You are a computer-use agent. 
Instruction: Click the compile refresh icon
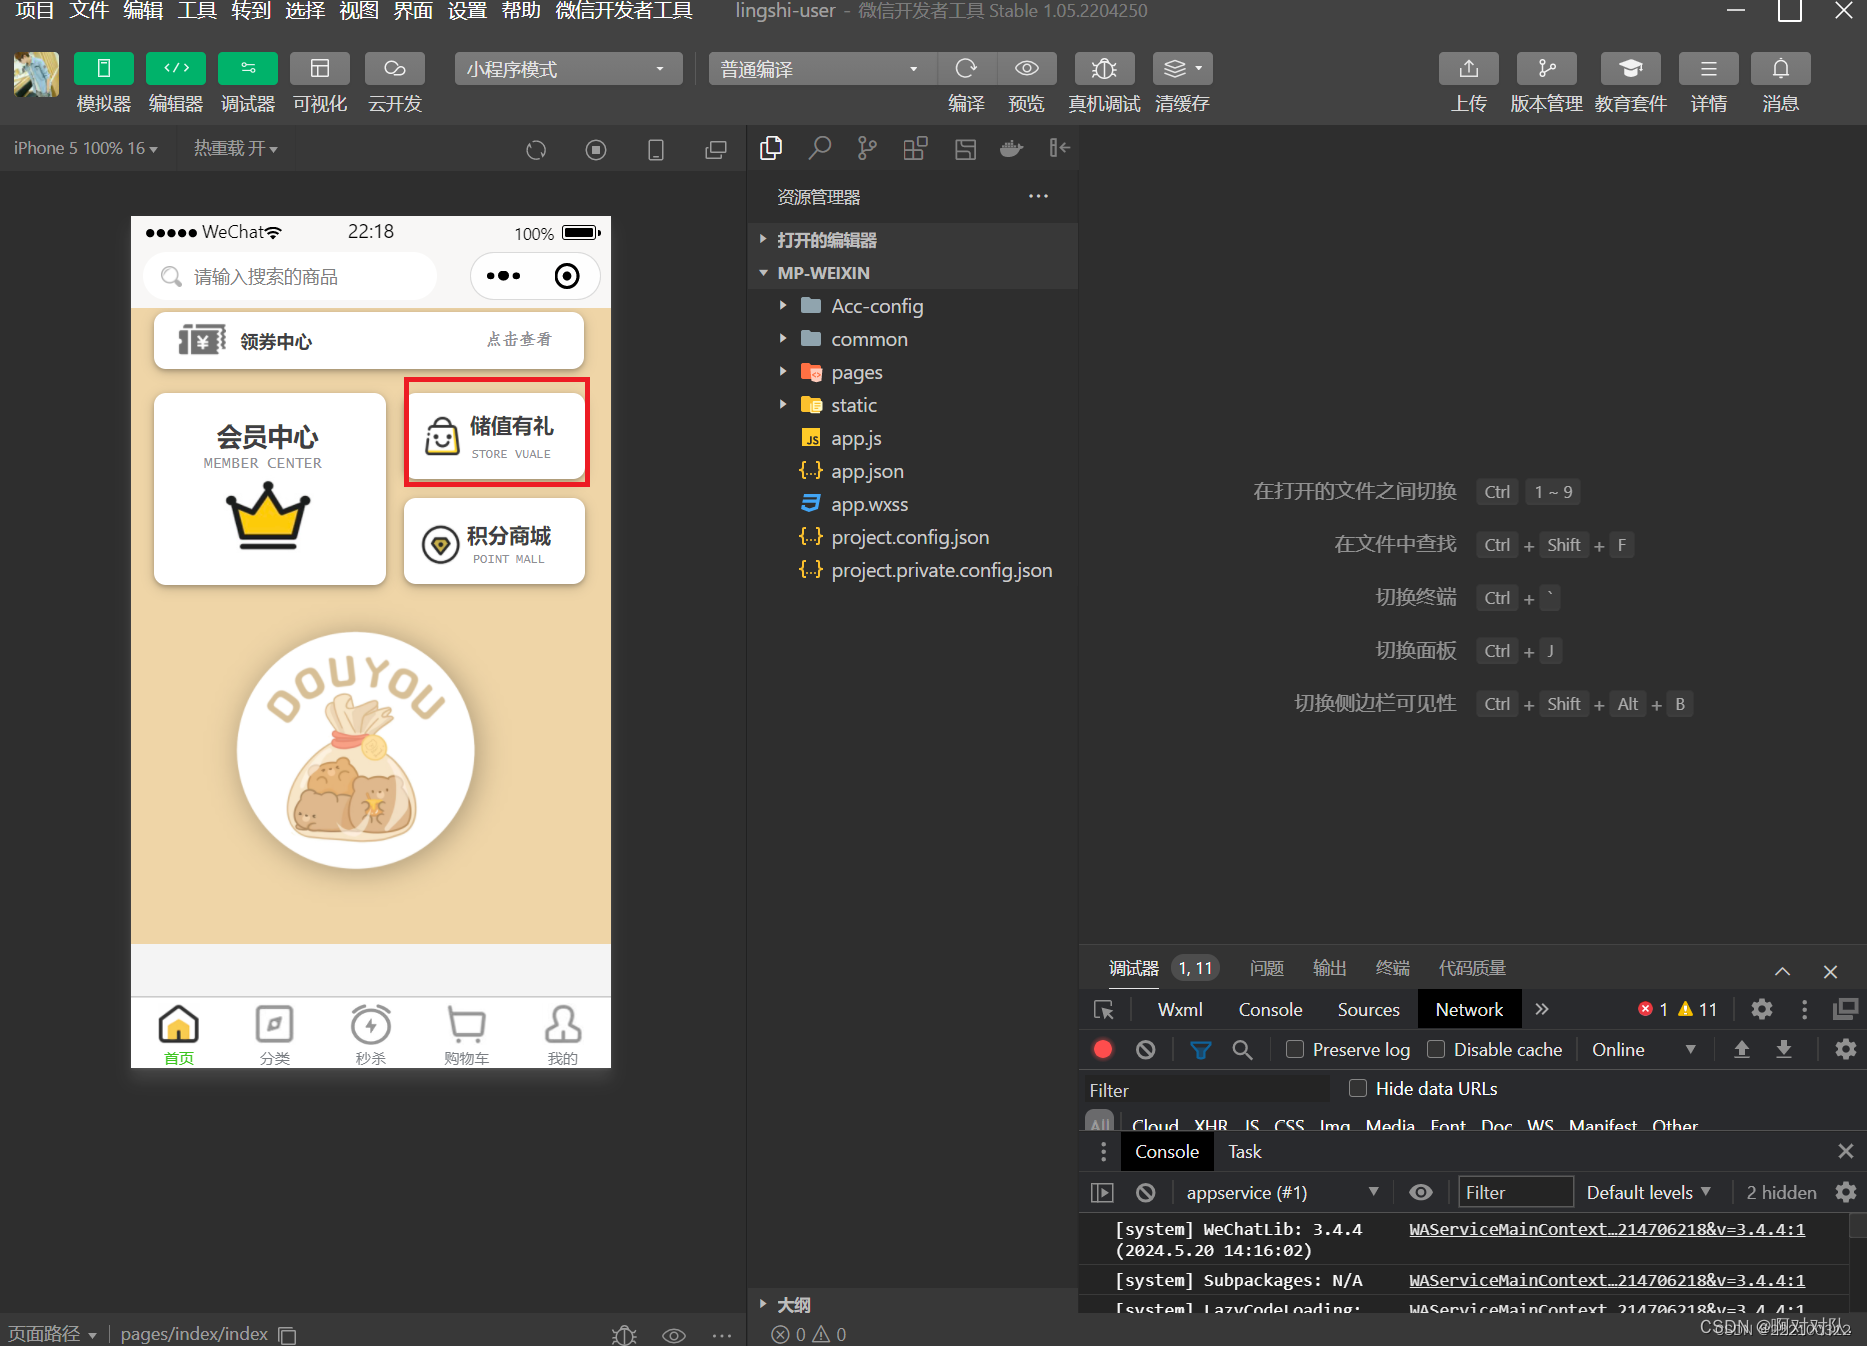[966, 69]
